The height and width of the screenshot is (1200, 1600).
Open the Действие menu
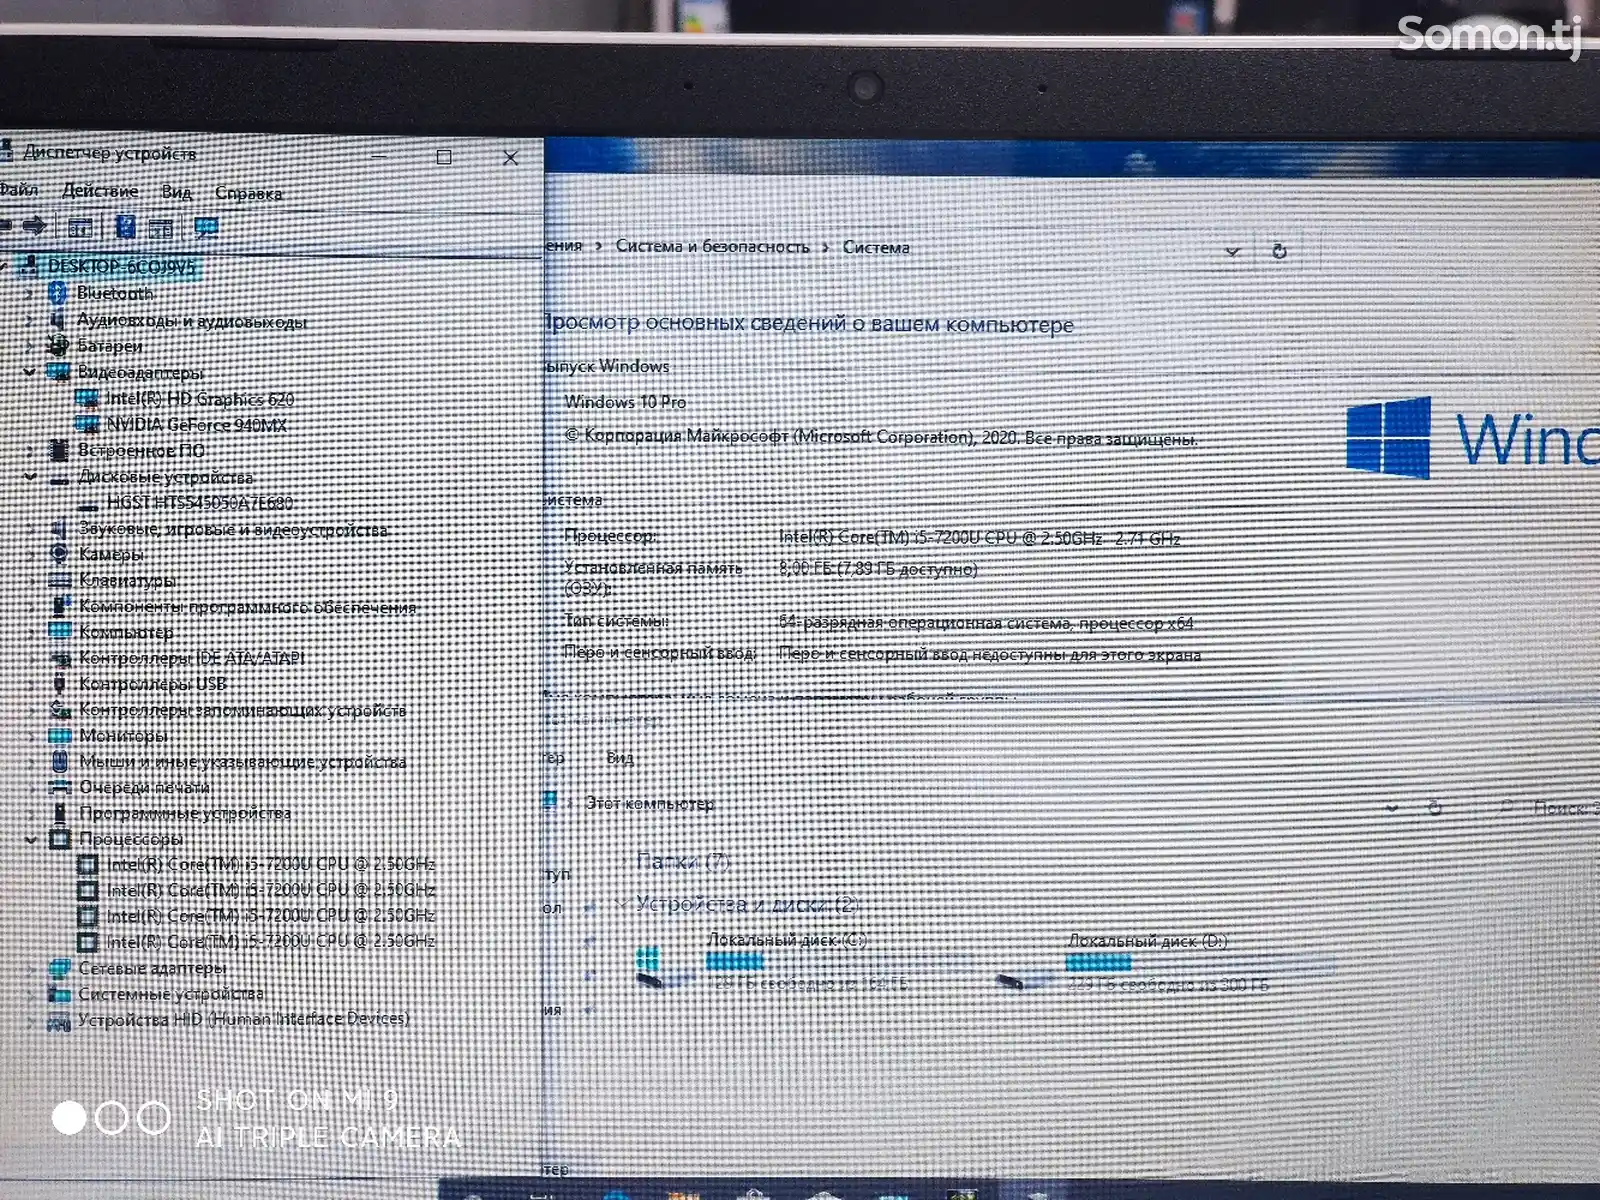(x=100, y=190)
